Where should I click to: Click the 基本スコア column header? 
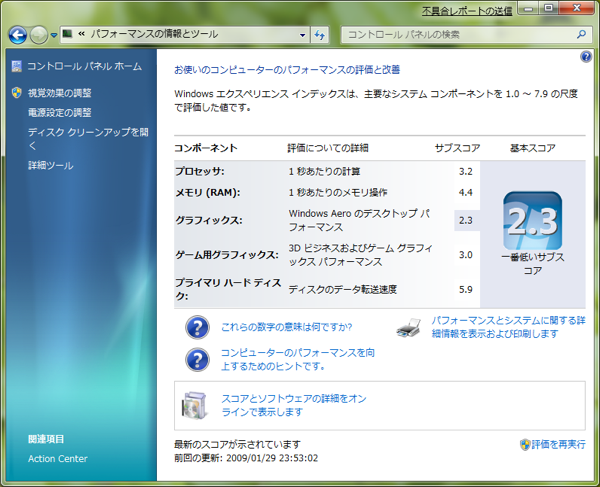533,148
